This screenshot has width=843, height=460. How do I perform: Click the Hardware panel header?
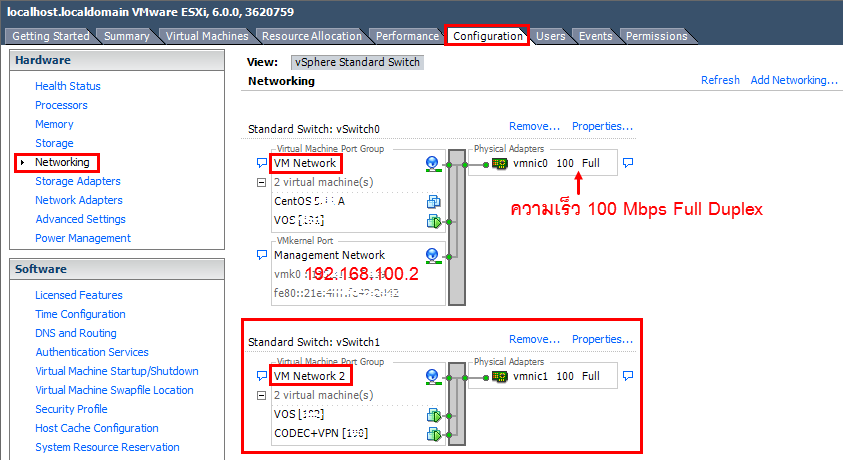coord(117,60)
